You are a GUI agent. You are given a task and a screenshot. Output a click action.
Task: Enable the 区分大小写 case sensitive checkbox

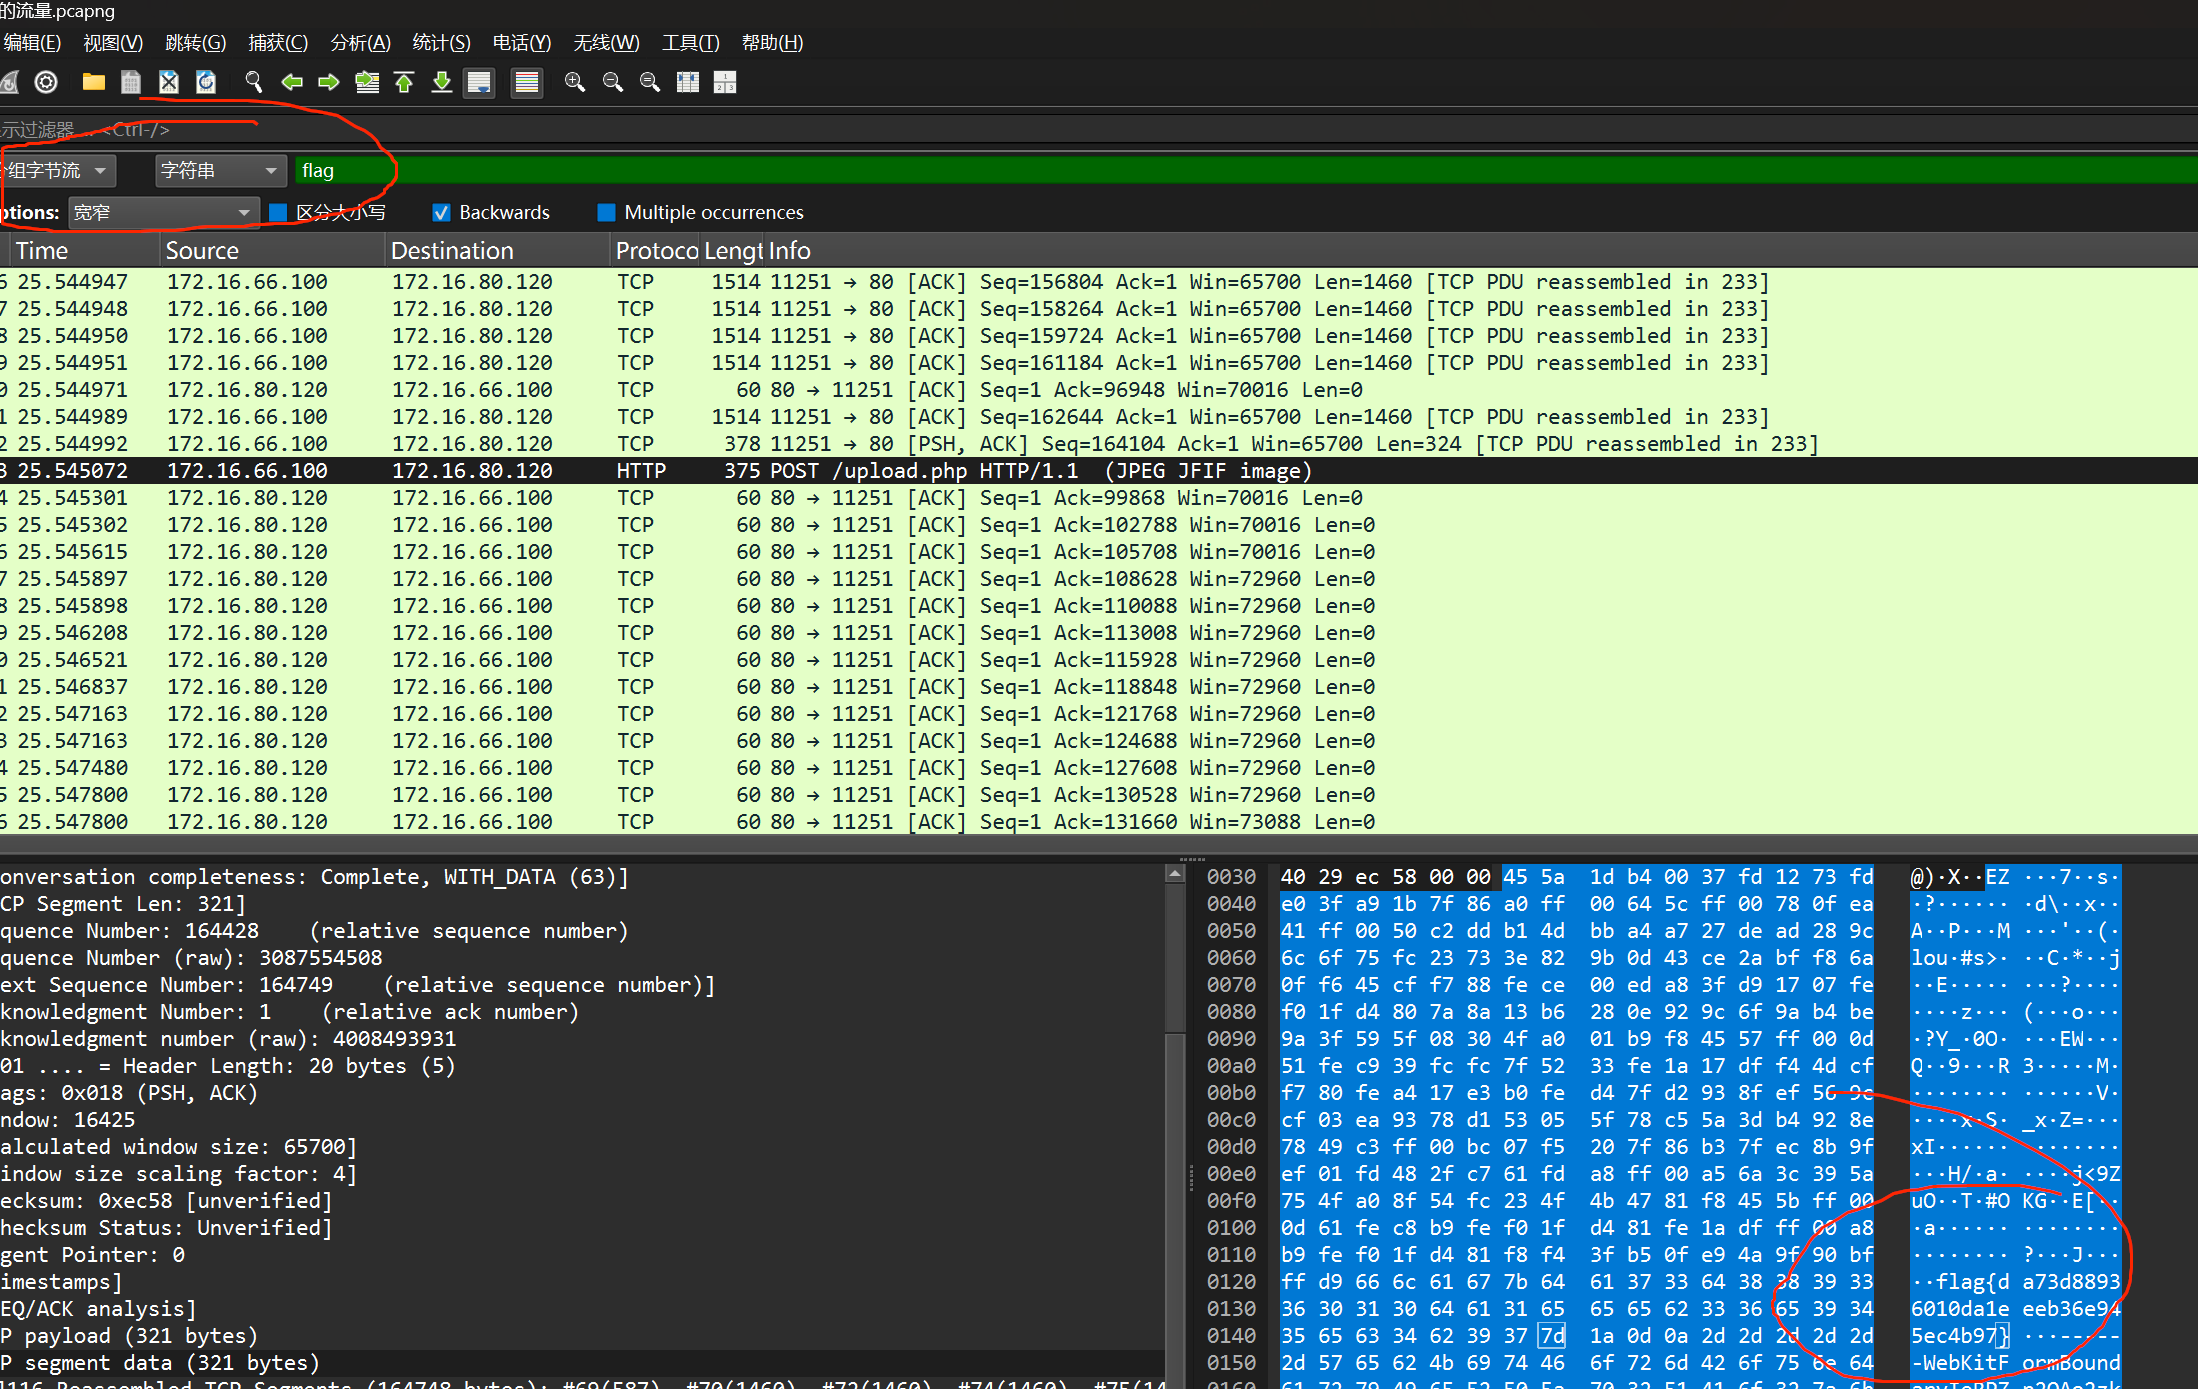[x=279, y=212]
